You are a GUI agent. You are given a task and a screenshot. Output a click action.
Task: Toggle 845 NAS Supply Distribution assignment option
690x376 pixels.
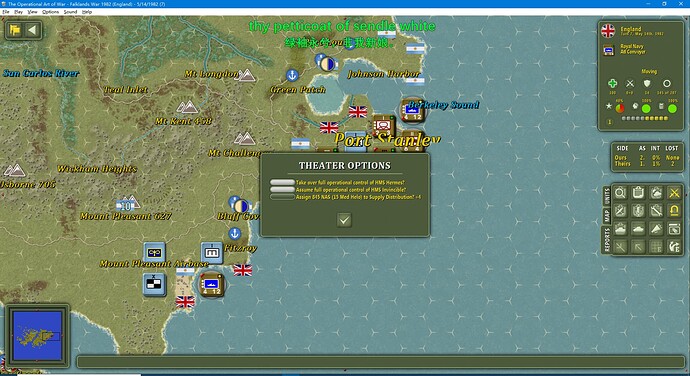tap(282, 197)
